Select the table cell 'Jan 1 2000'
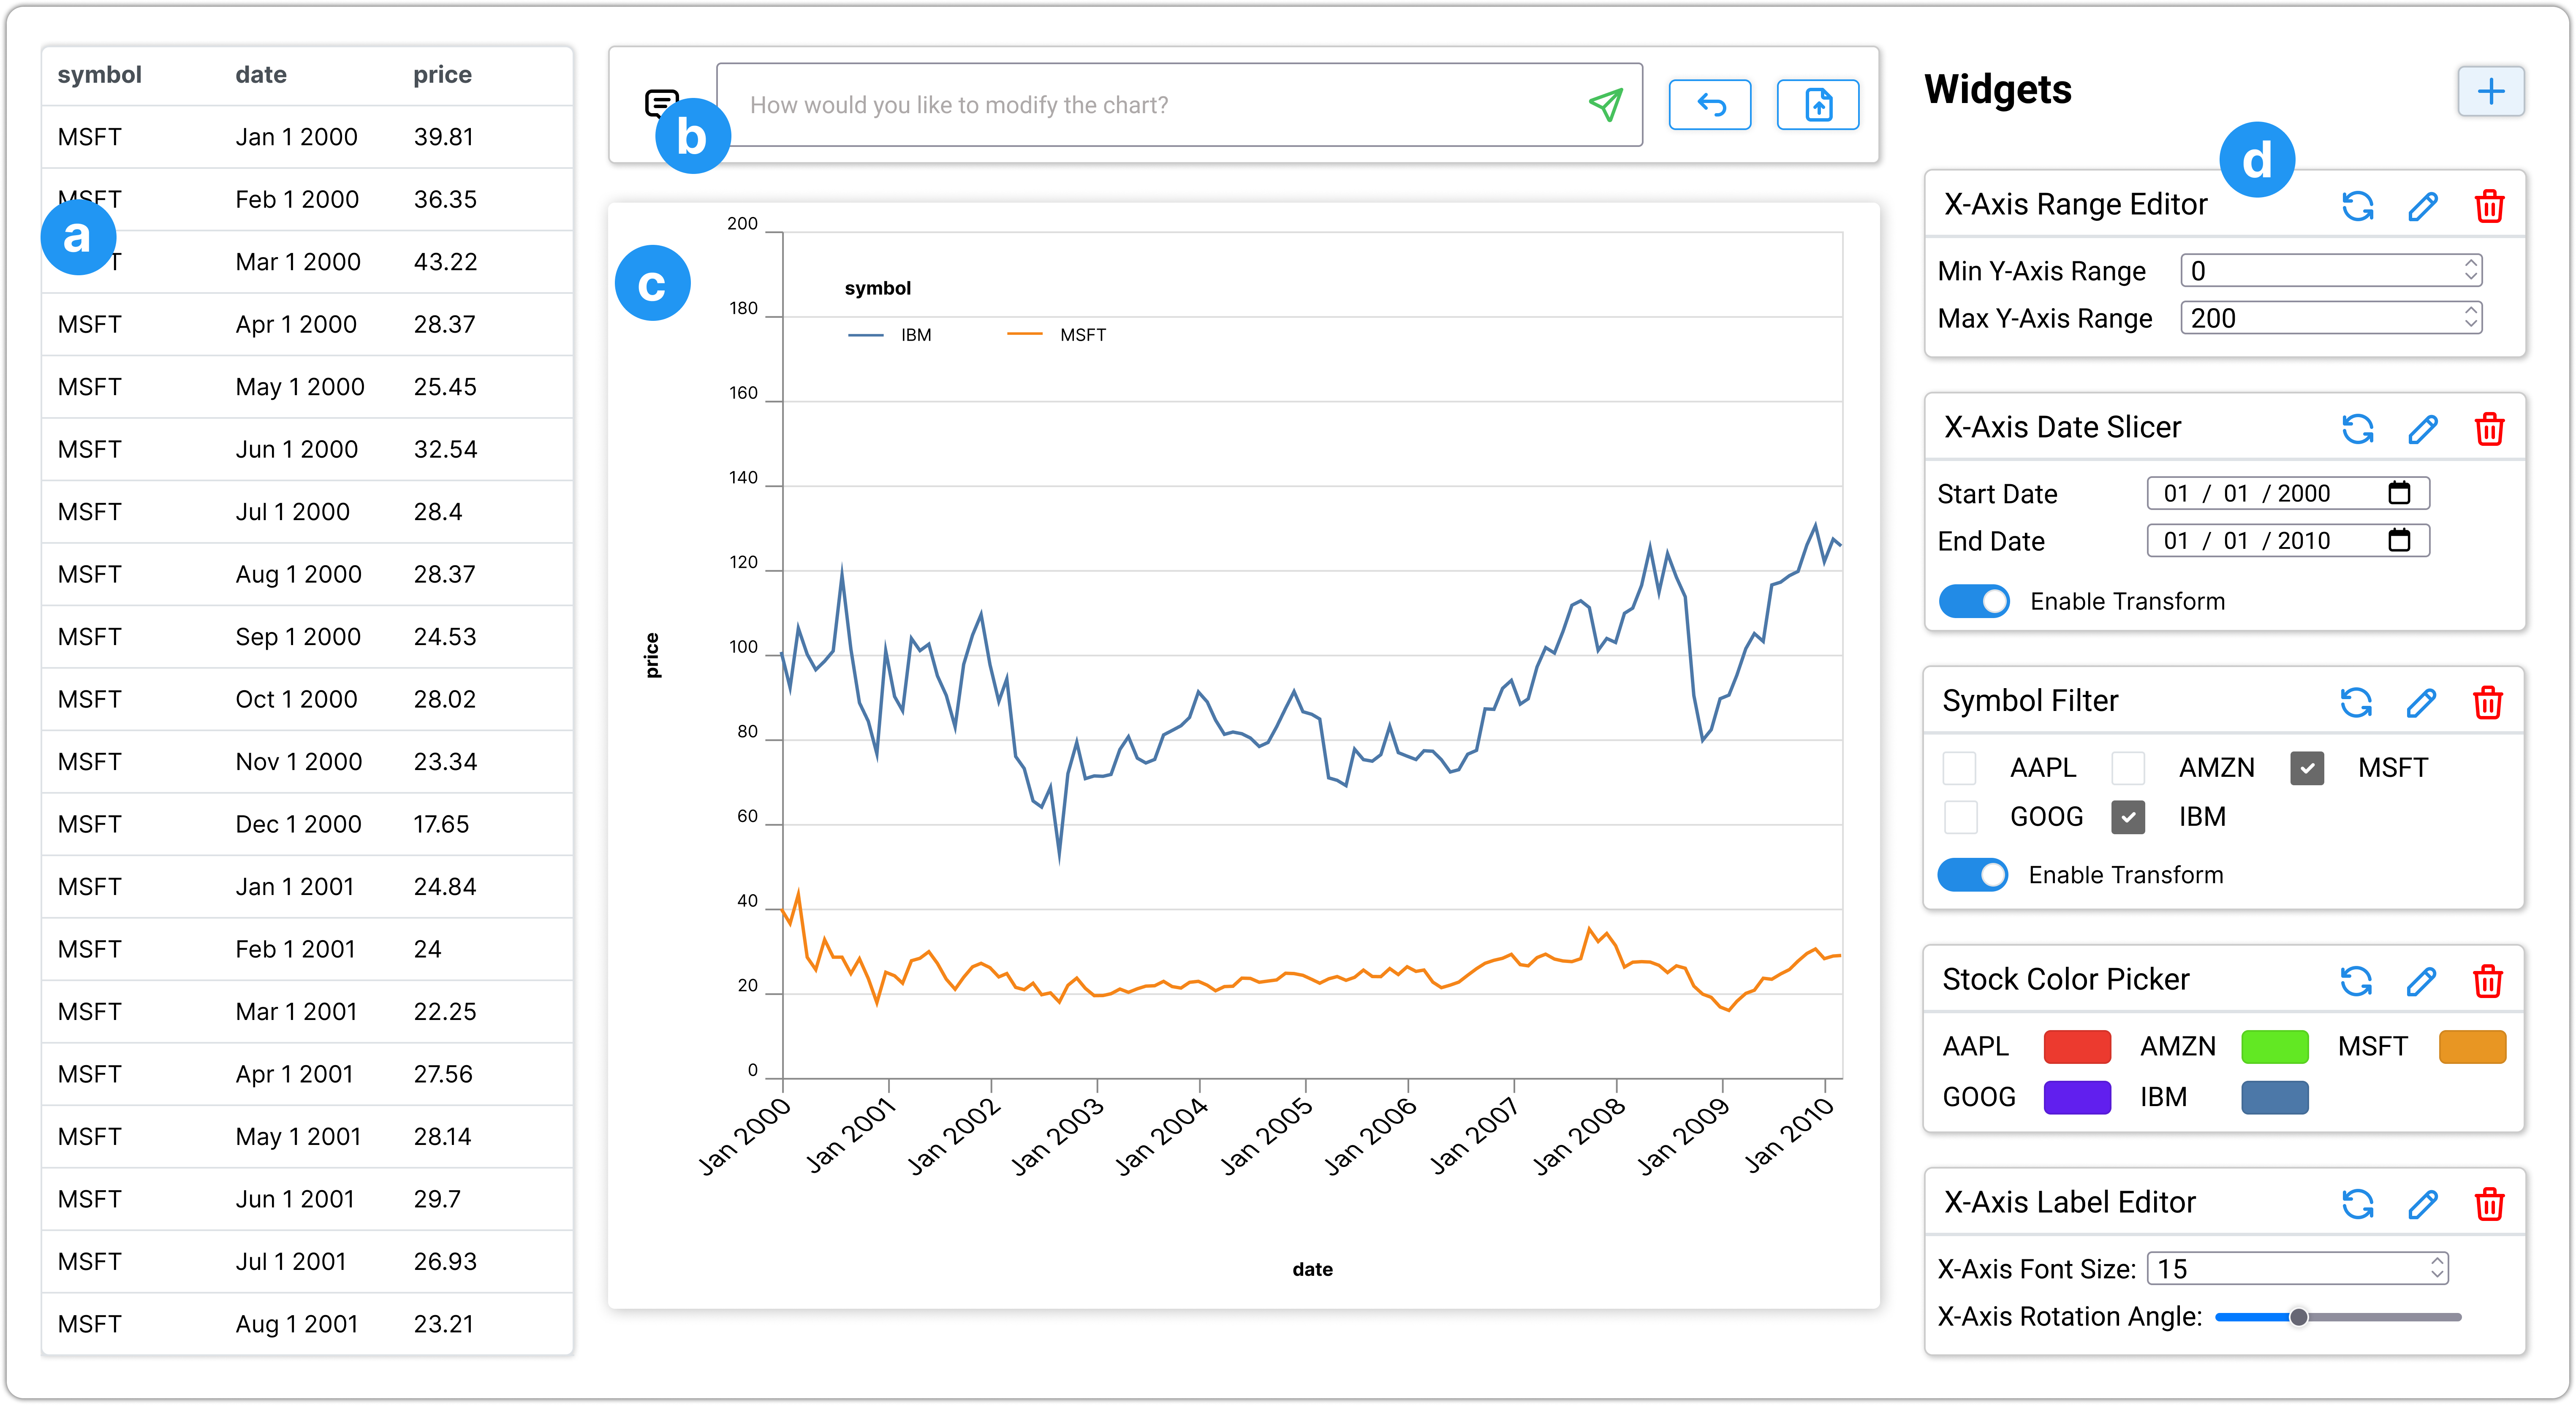The image size is (2576, 1405). tap(296, 137)
